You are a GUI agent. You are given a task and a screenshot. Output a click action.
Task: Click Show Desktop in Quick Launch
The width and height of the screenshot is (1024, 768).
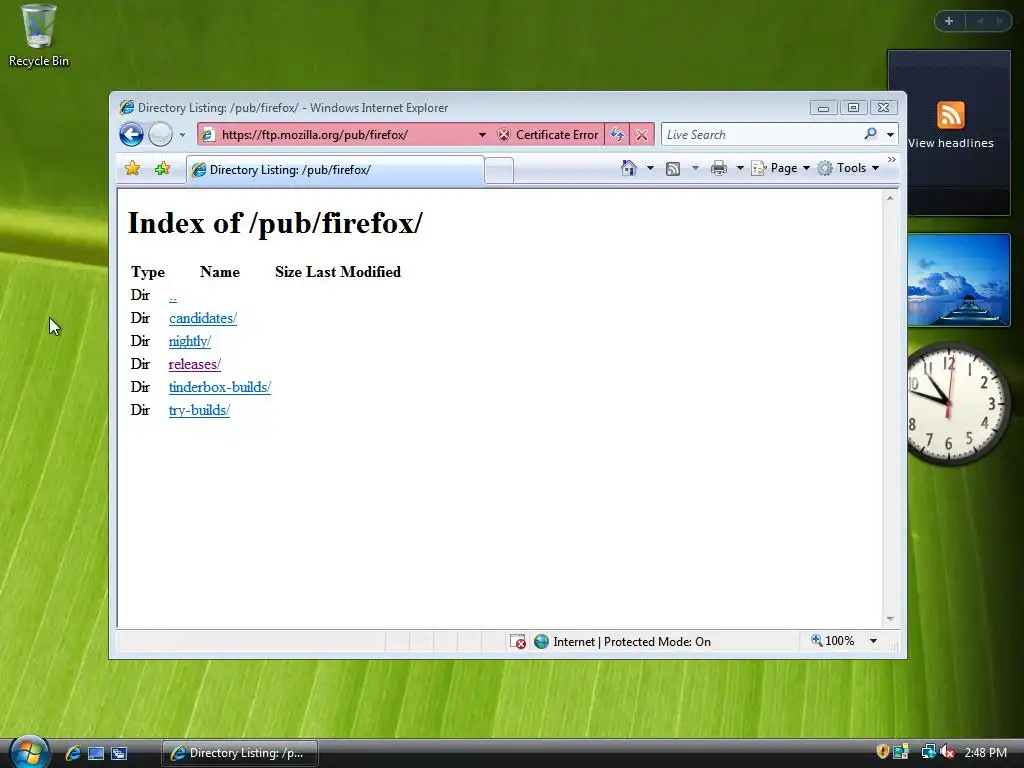(96, 753)
